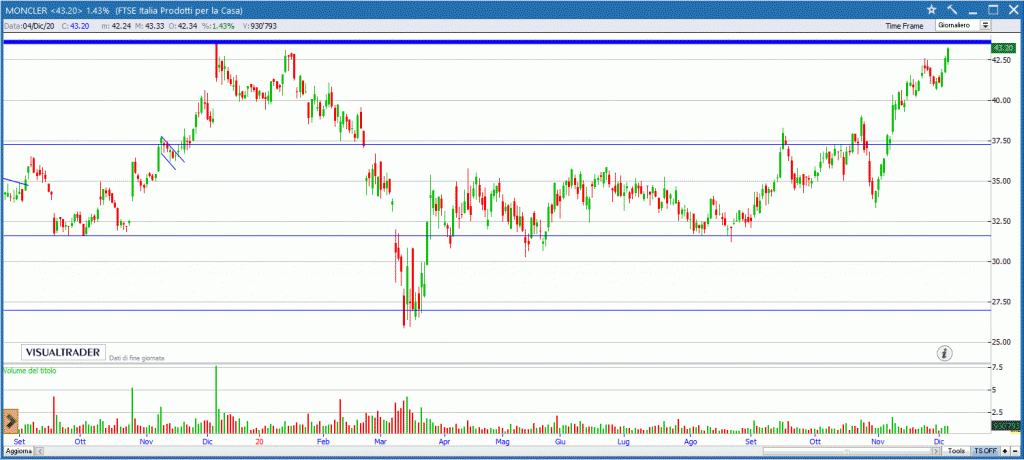The height and width of the screenshot is (460, 1024).
Task: Click the horizontal scrollbar thumb at bottom
Action: 848,451
